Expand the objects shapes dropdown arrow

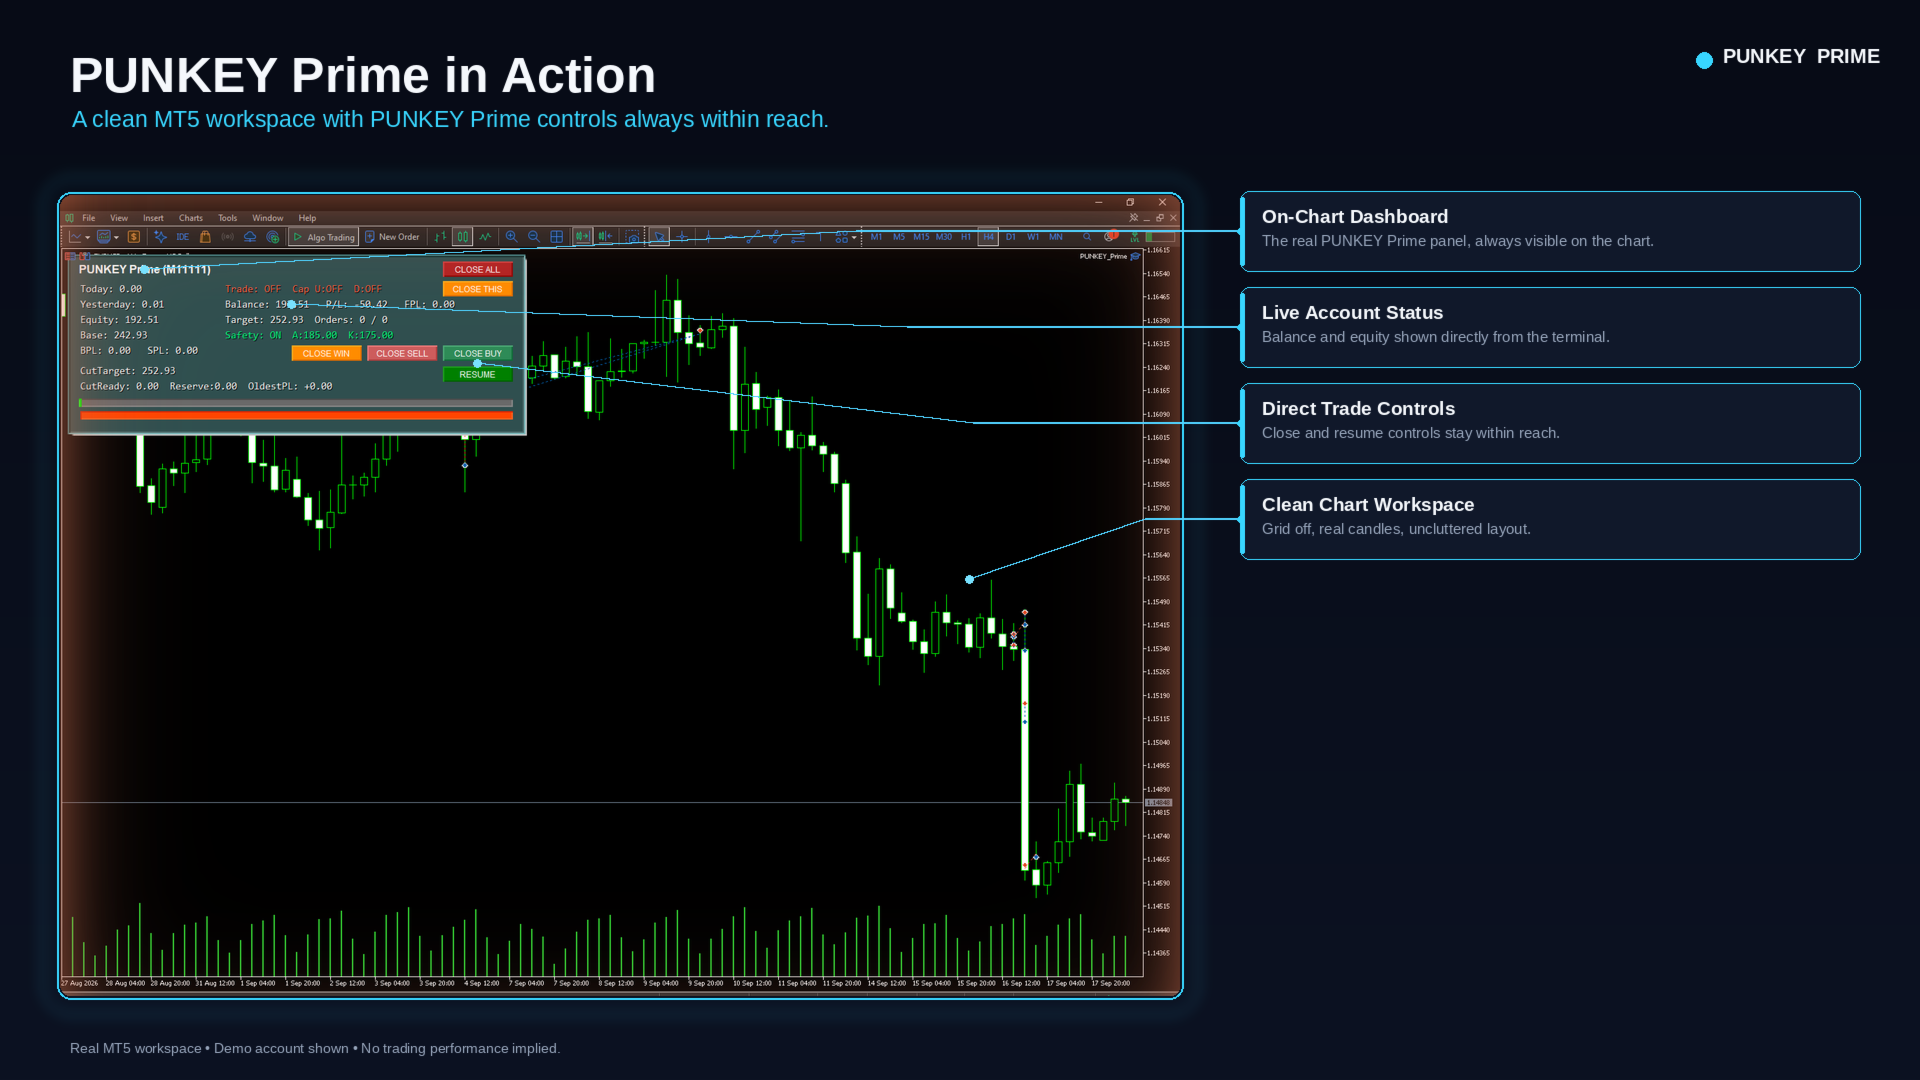click(854, 238)
